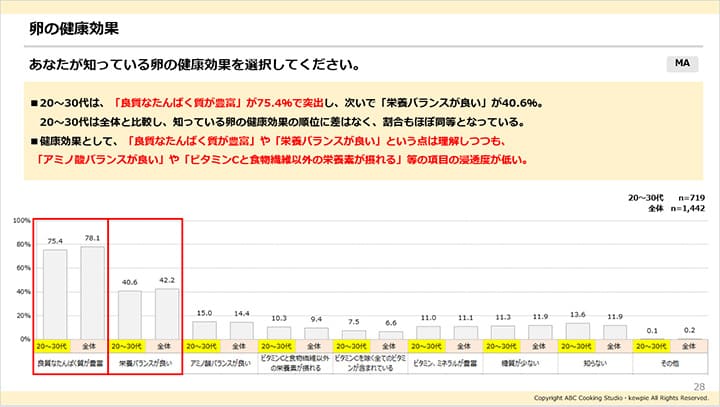
Task: Click the 11.0 value label
Action: coord(428,317)
